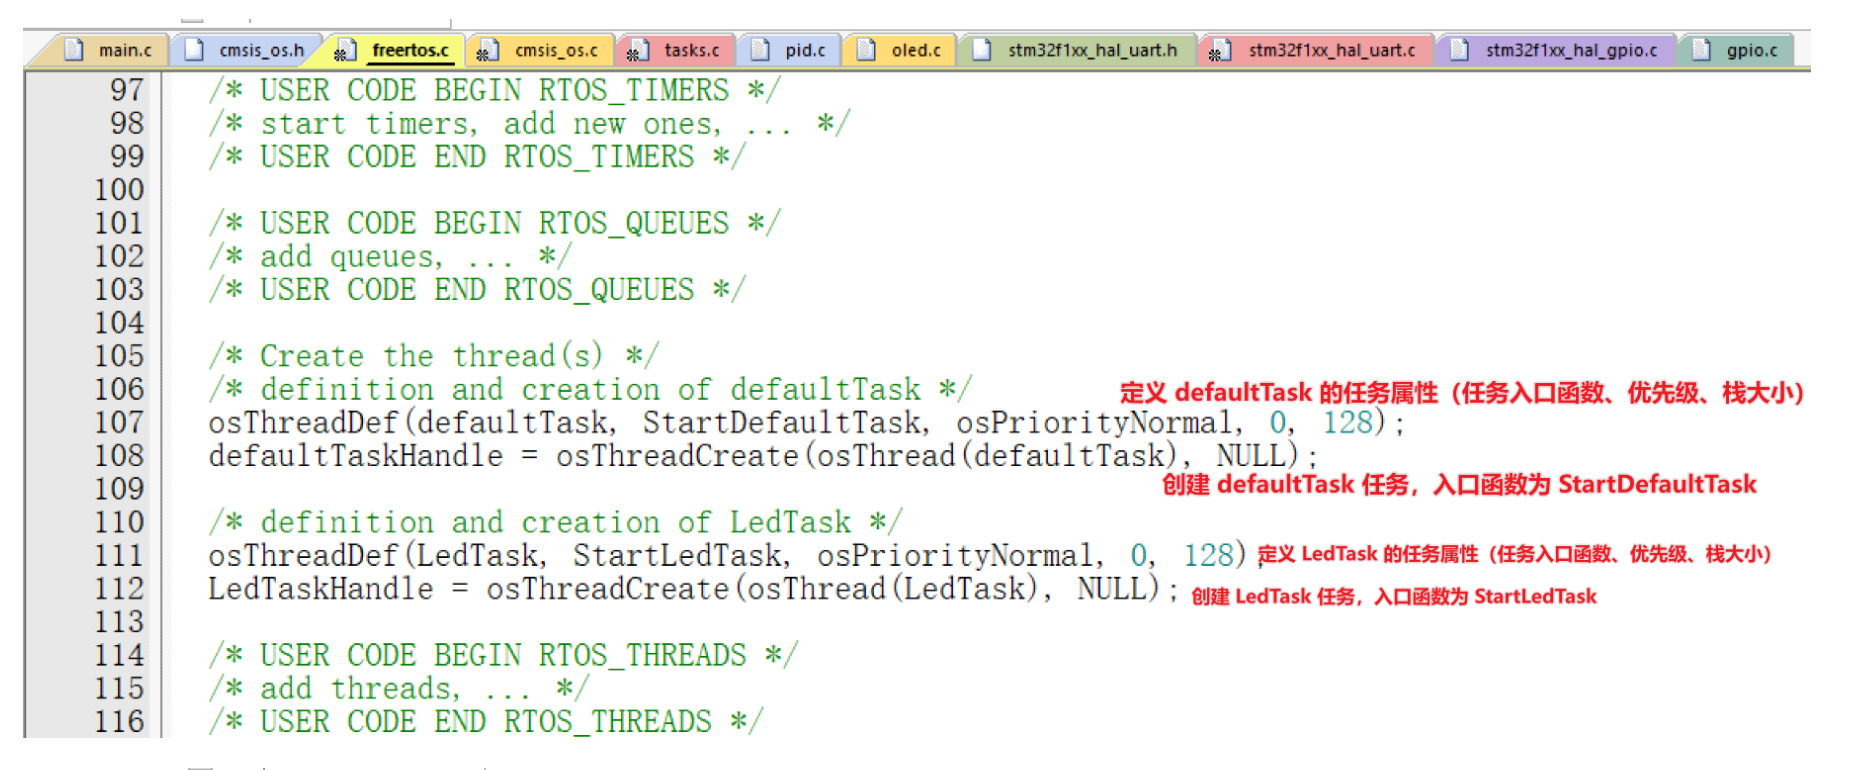Click 'definition and creation of defaultTask' comment
Image resolution: width=1854 pixels, height=770 pixels.
pos(590,389)
